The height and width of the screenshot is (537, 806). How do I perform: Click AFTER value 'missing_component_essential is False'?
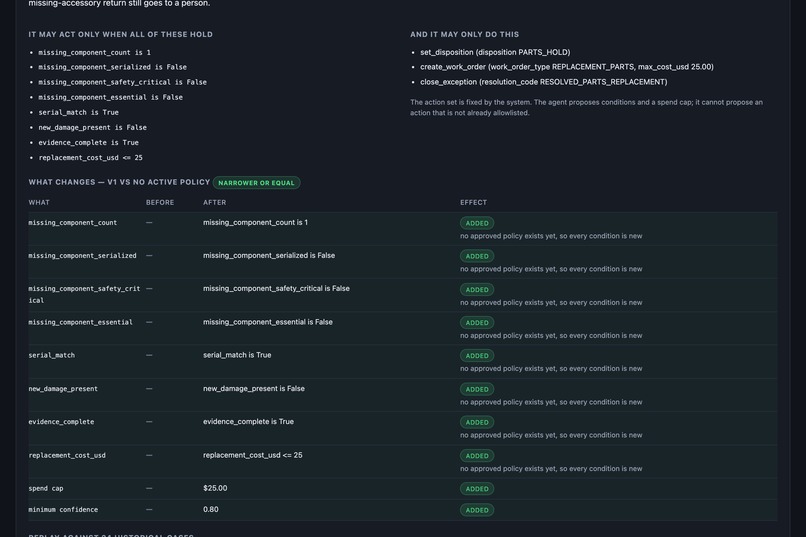tap(268, 322)
